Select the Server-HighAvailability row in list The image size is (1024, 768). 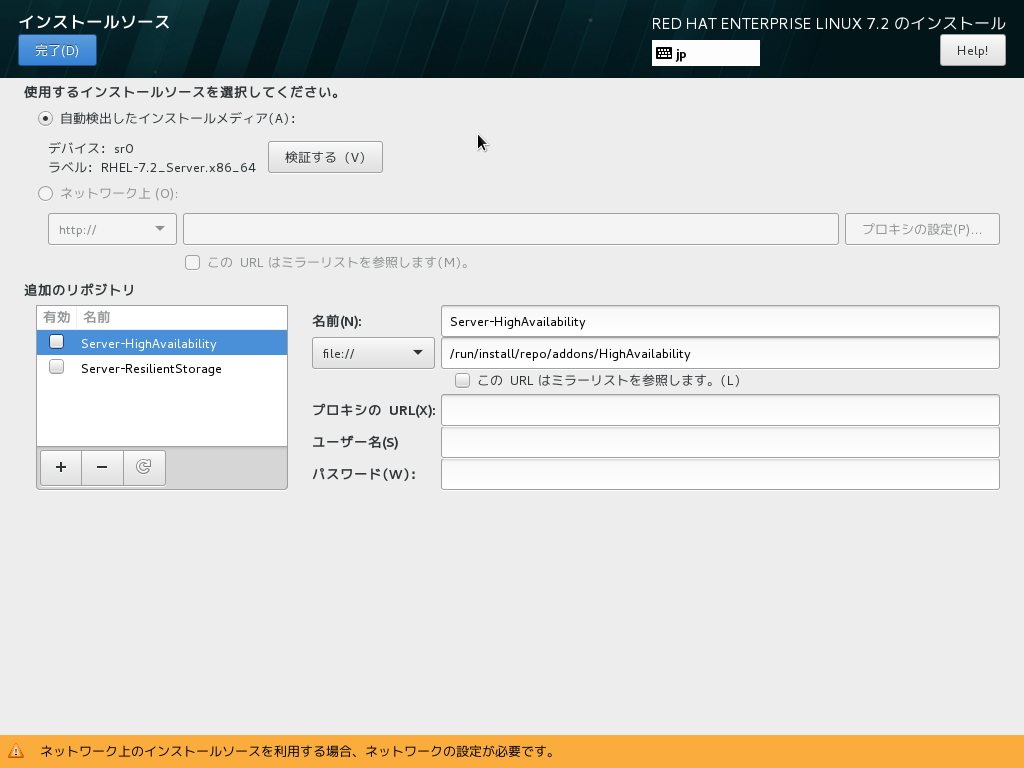click(162, 343)
